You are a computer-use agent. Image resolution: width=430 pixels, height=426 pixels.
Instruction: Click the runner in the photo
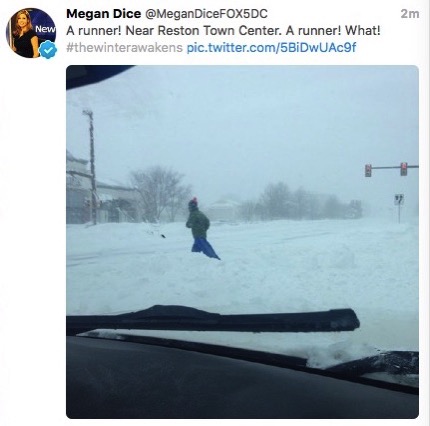201,228
